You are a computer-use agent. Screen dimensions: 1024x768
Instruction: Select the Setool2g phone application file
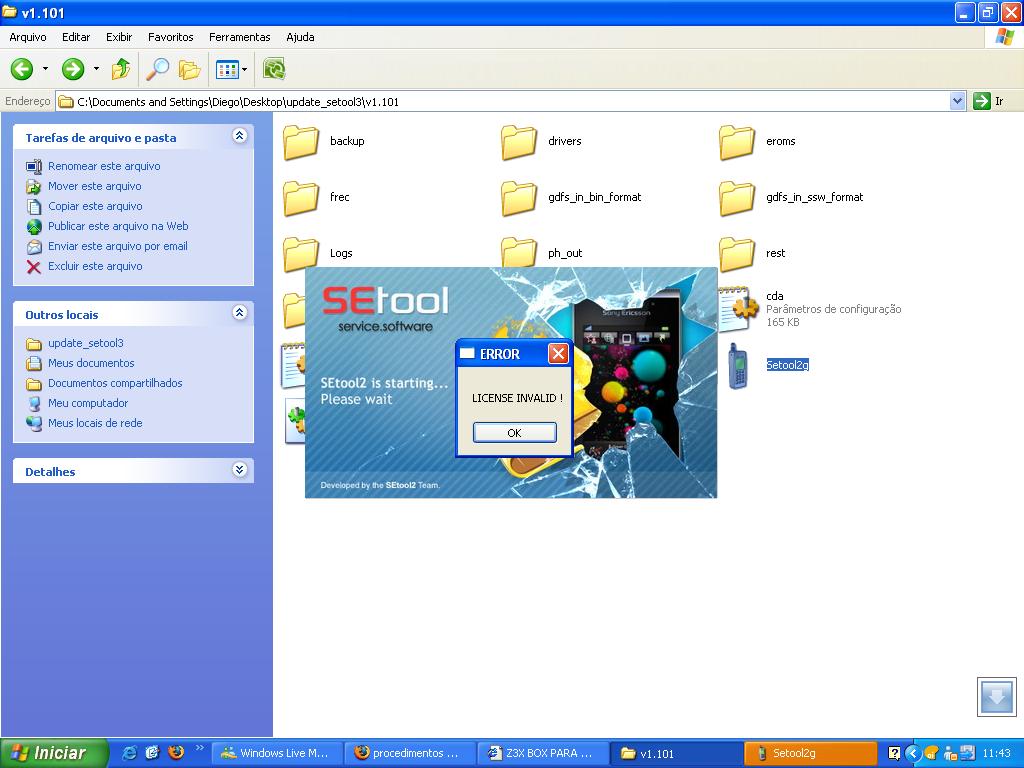tap(787, 365)
